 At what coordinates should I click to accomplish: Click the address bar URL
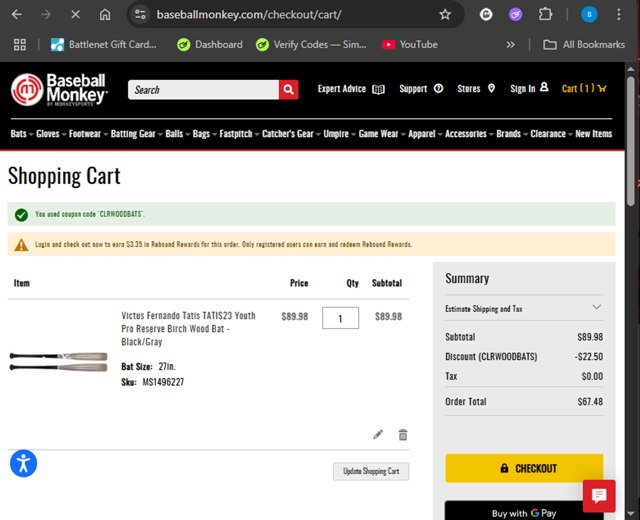point(249,15)
